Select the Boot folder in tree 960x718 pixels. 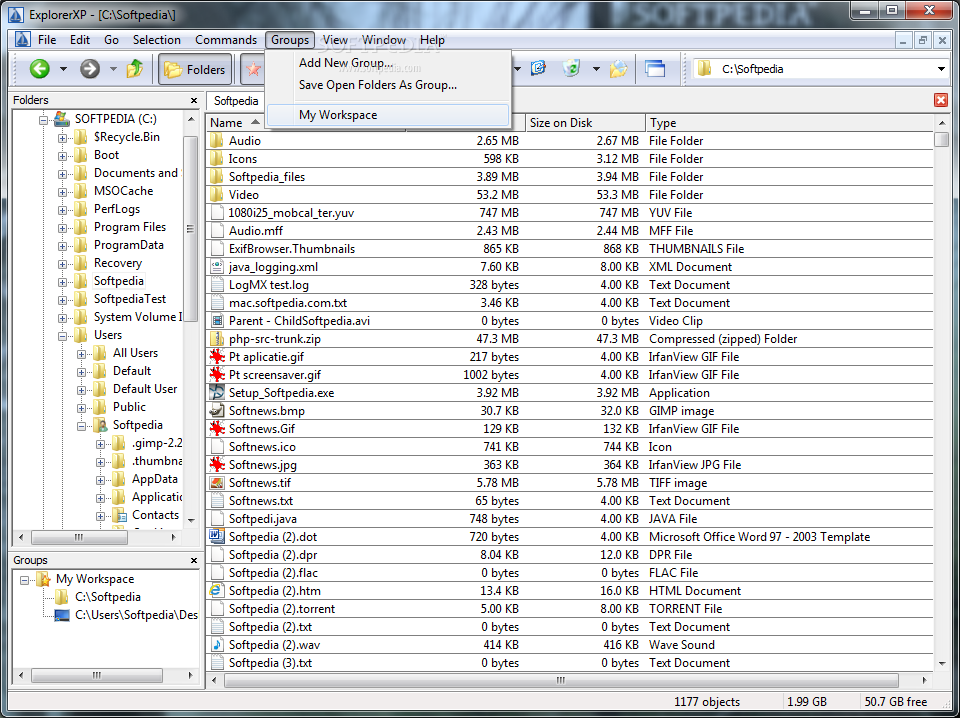[107, 155]
